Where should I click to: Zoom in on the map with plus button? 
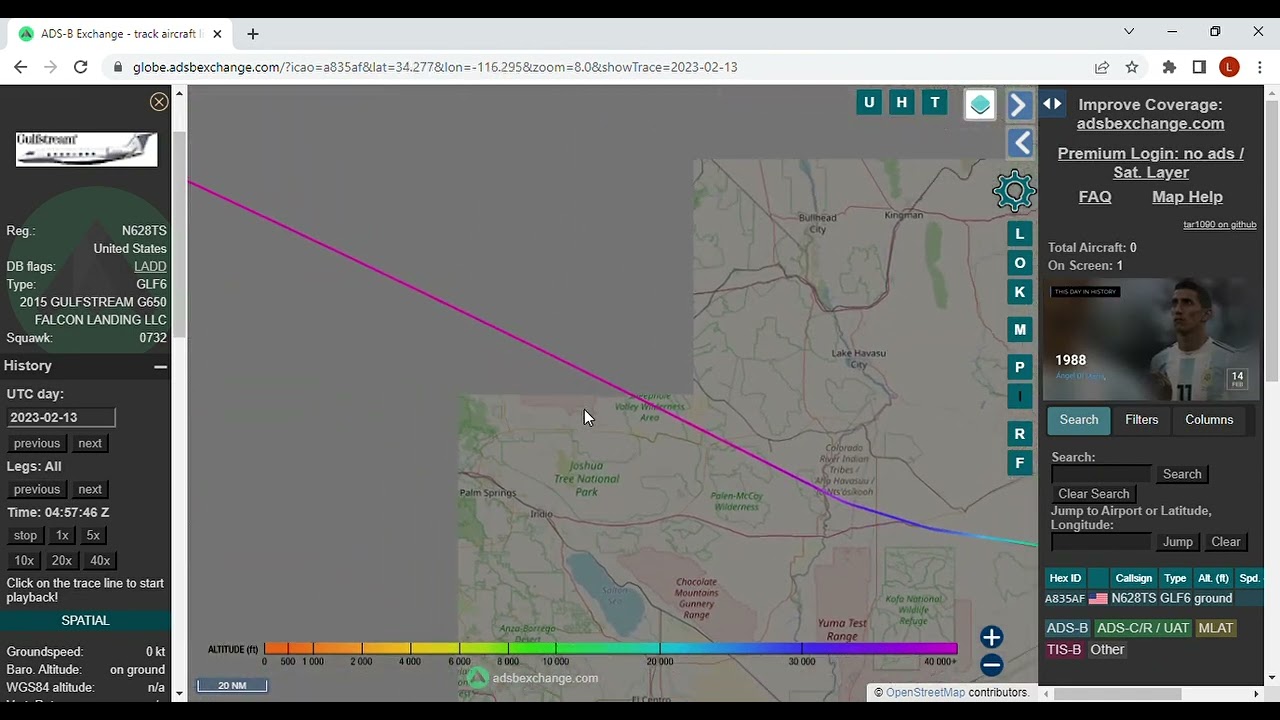991,637
